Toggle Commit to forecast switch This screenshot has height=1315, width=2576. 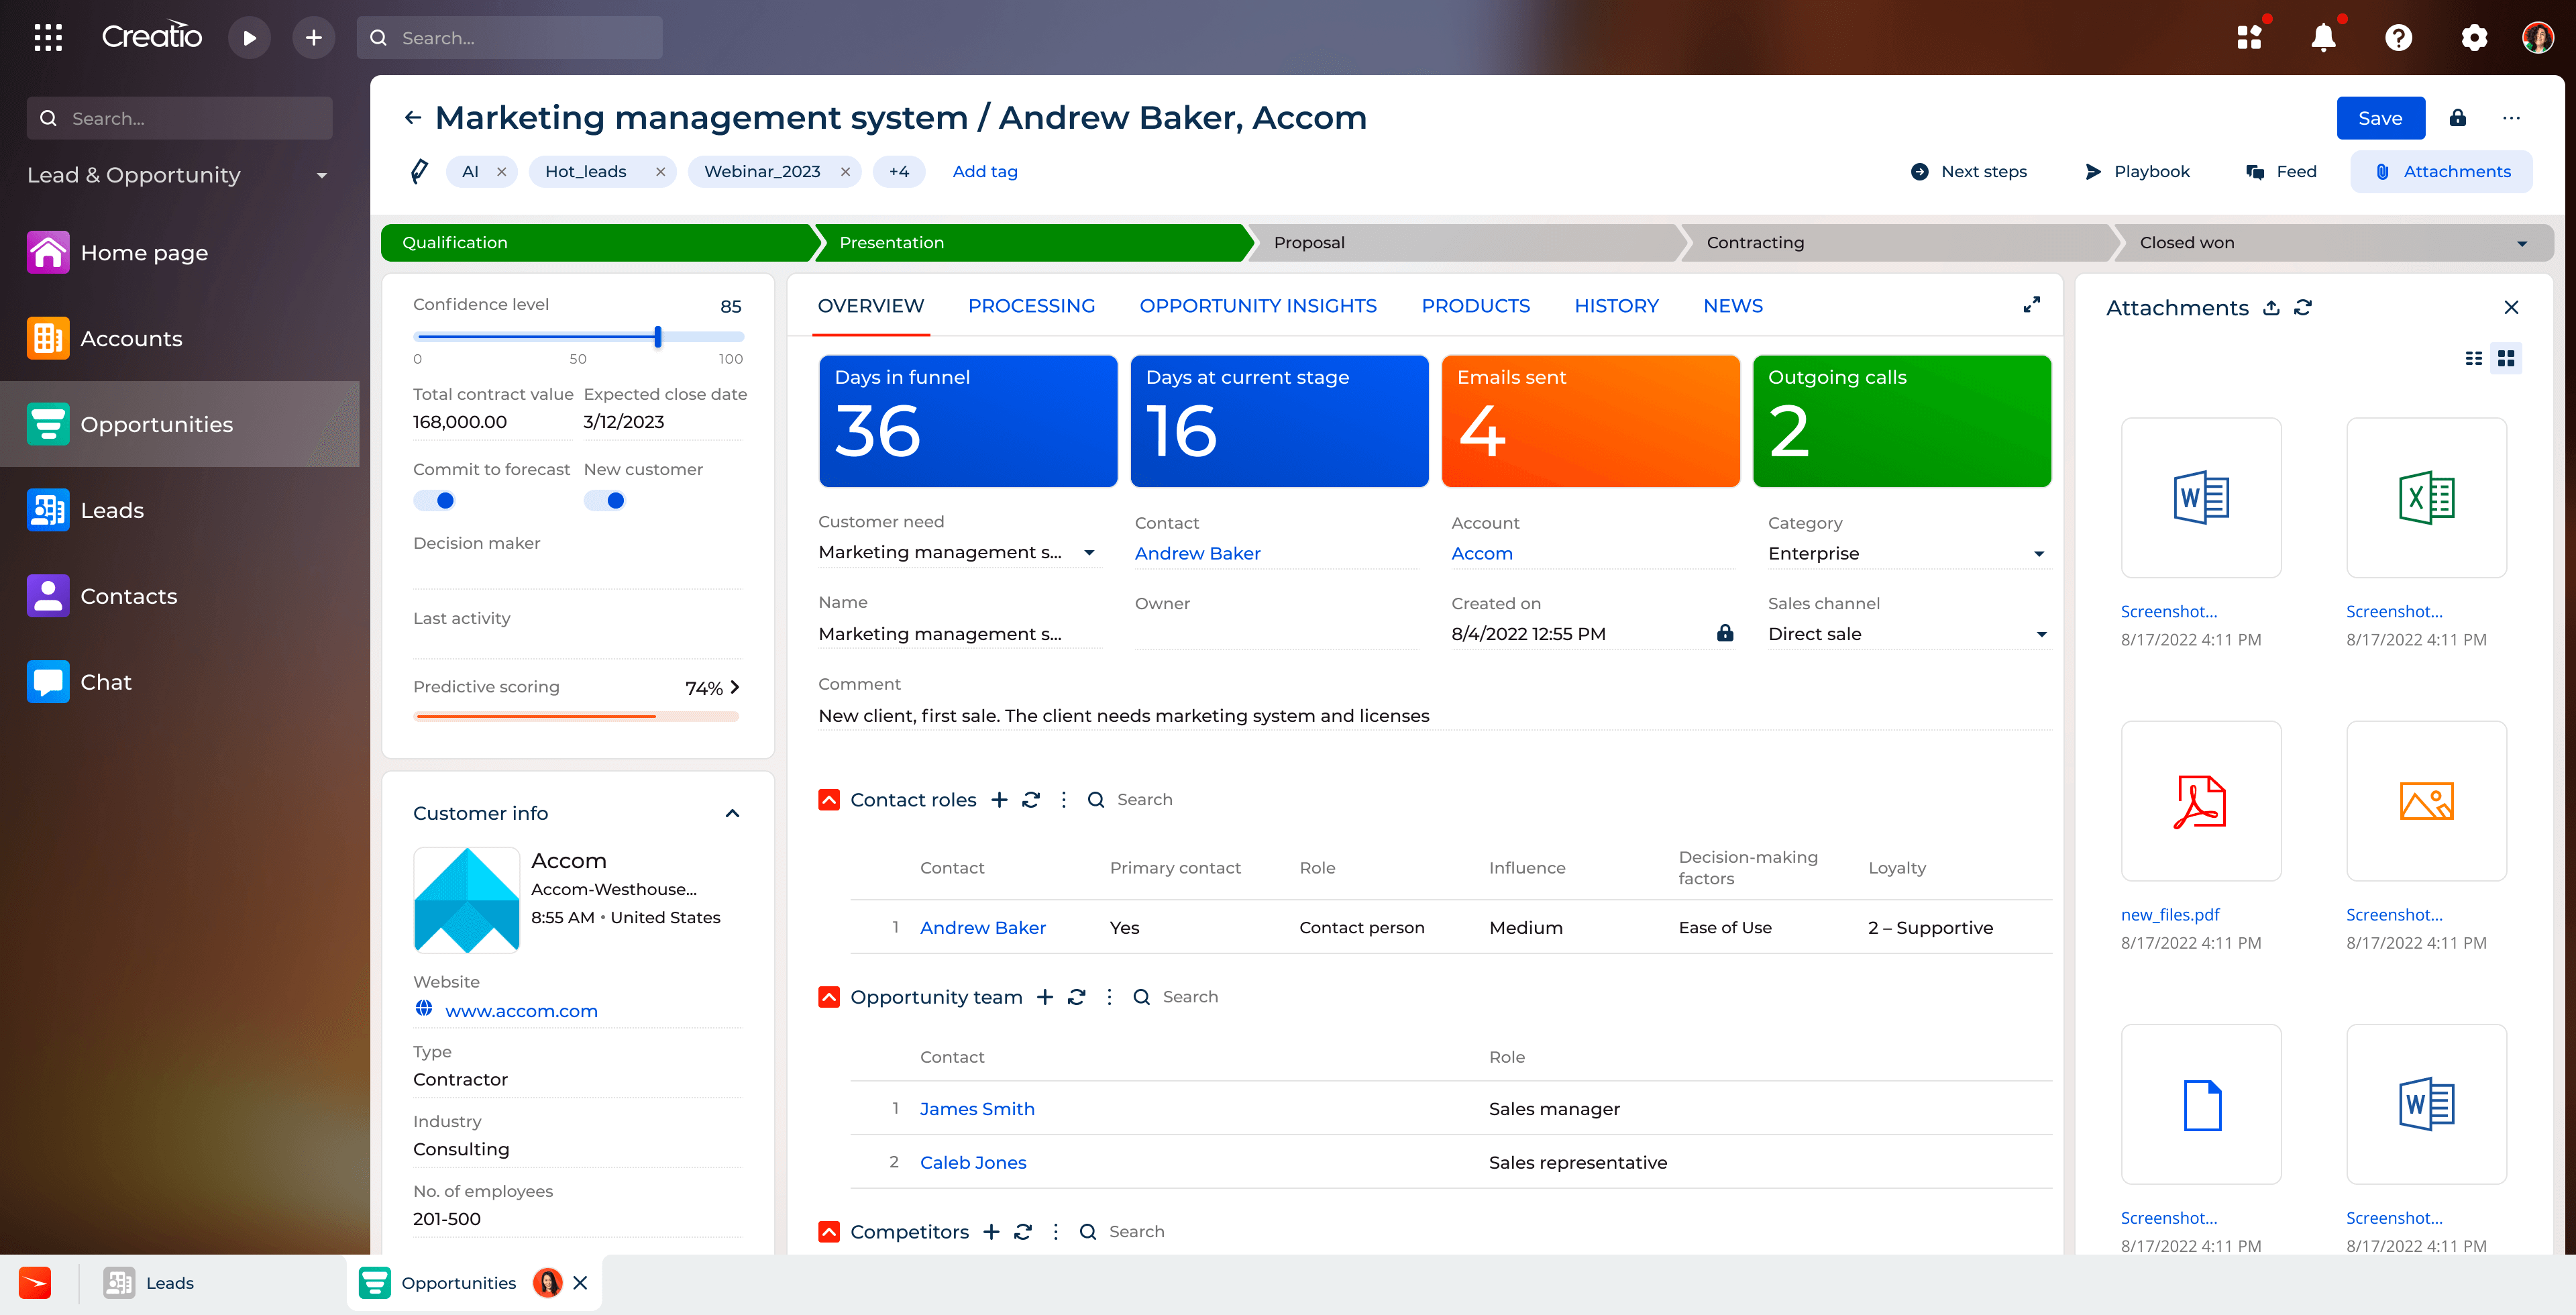[435, 500]
